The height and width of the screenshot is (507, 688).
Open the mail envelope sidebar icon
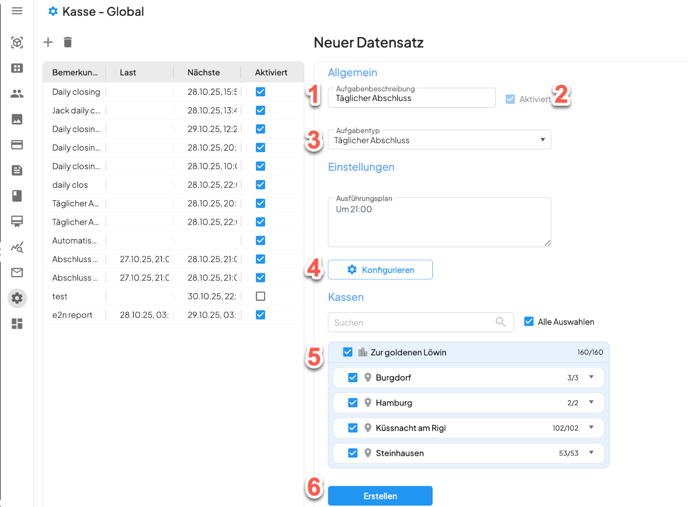tap(17, 272)
